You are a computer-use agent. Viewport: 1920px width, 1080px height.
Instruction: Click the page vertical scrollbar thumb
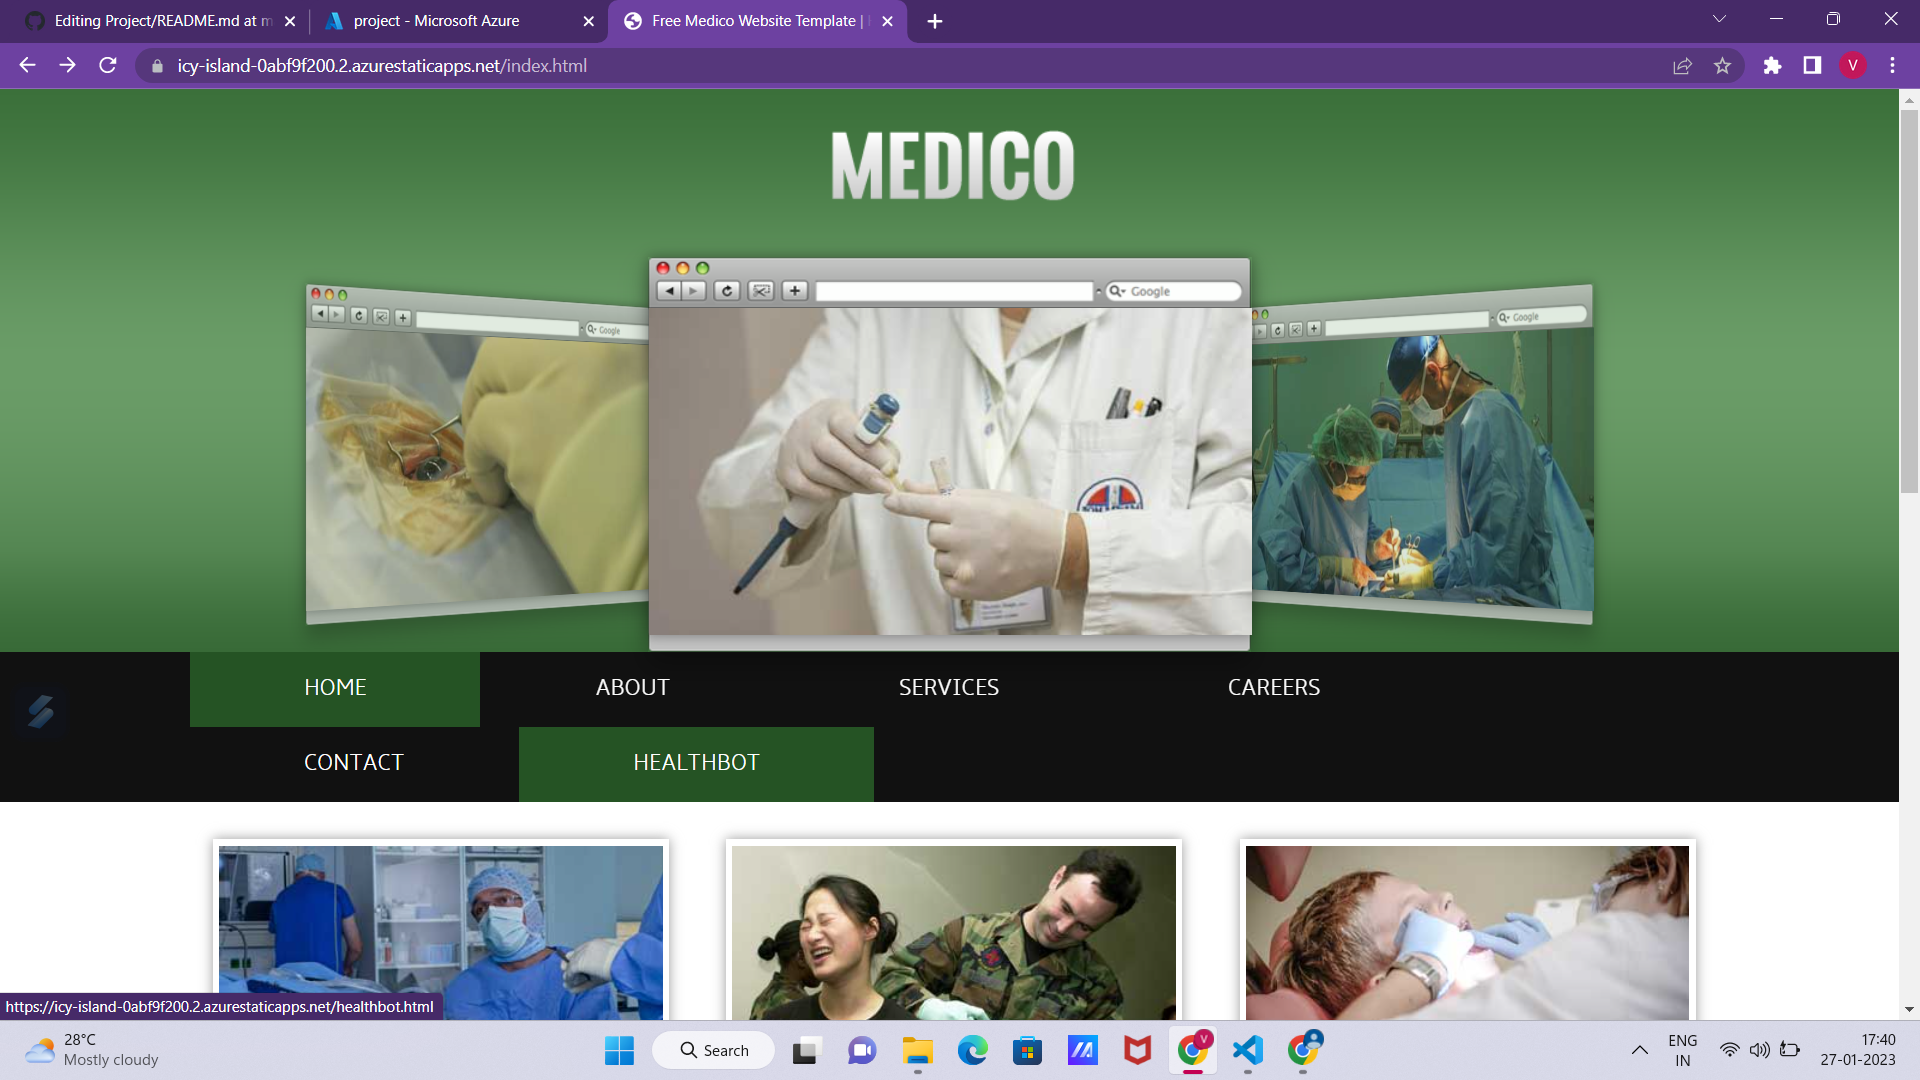point(1909,300)
